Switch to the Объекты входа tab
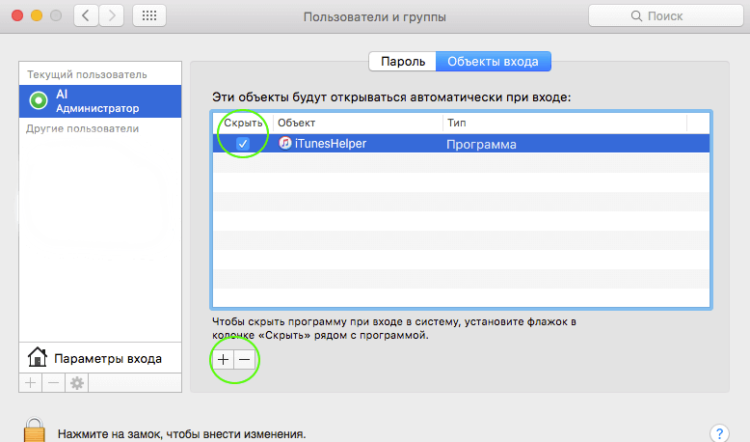This screenshot has width=750, height=442. (x=493, y=62)
